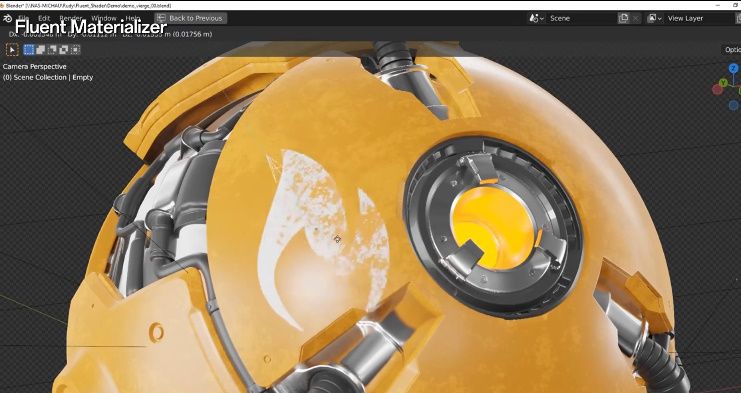Choose the Invert selection mode icon

[x=63, y=50]
